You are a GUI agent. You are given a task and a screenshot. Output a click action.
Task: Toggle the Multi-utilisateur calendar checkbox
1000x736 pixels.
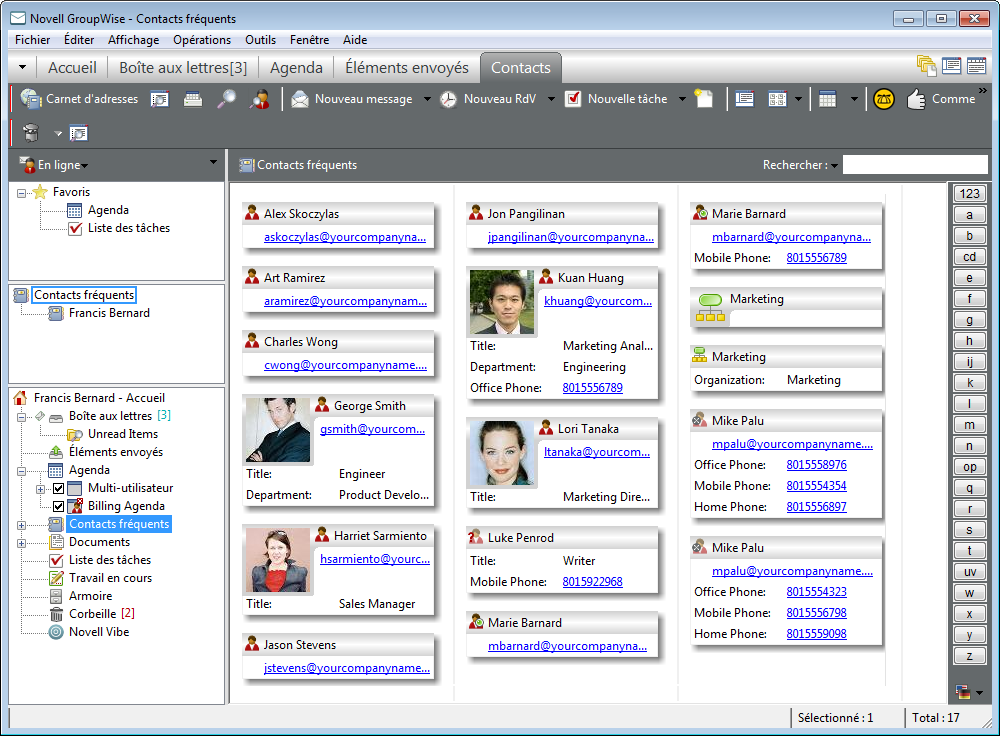pos(58,488)
